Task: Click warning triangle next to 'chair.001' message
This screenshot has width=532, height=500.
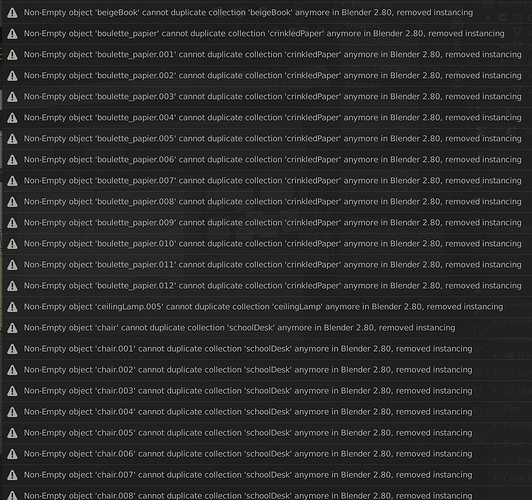Action: point(12,349)
